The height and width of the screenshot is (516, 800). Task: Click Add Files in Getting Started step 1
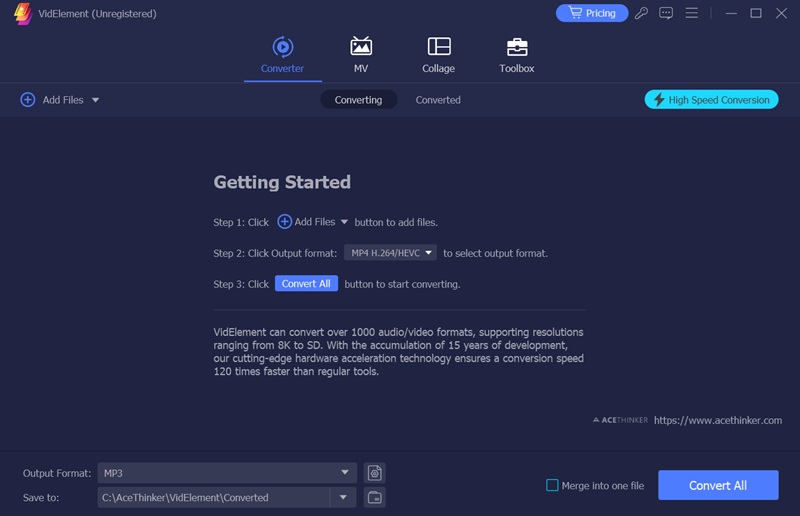(x=306, y=222)
